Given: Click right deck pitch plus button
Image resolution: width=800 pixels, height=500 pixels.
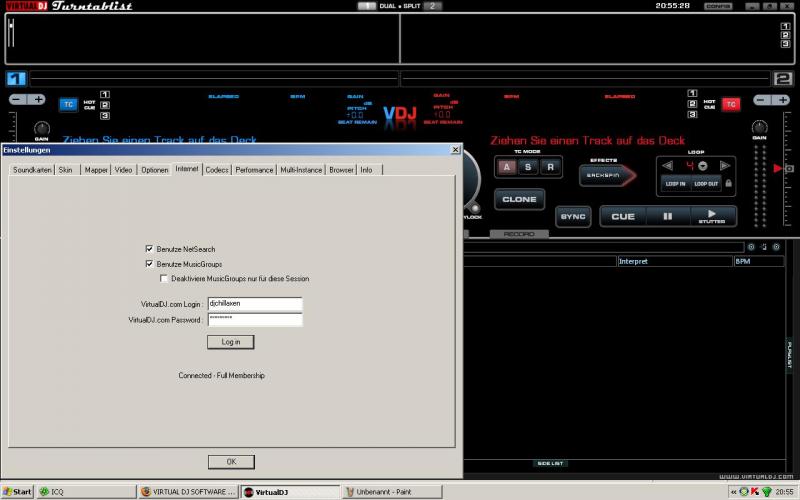Looking at the screenshot, I should pyautogui.click(x=781, y=100).
